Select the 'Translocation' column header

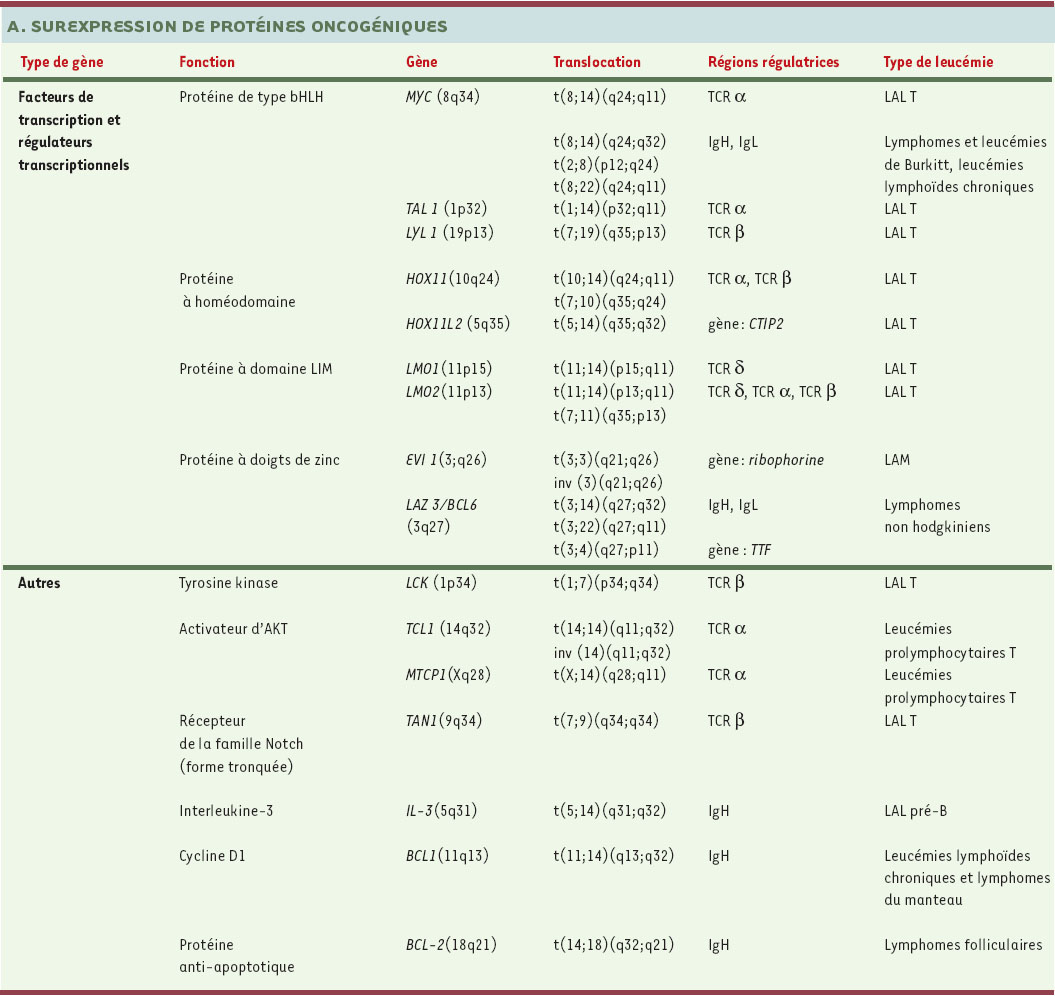point(597,62)
